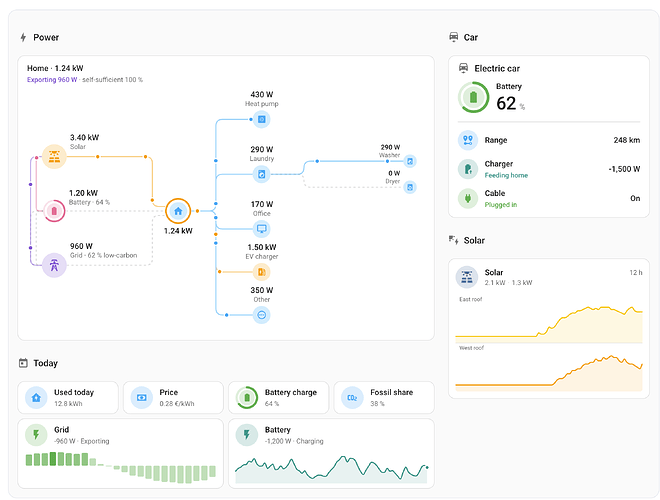Image resolution: width=660 pixels, height=500 pixels.
Task: Click the Dryer node icon
Action: (410, 187)
